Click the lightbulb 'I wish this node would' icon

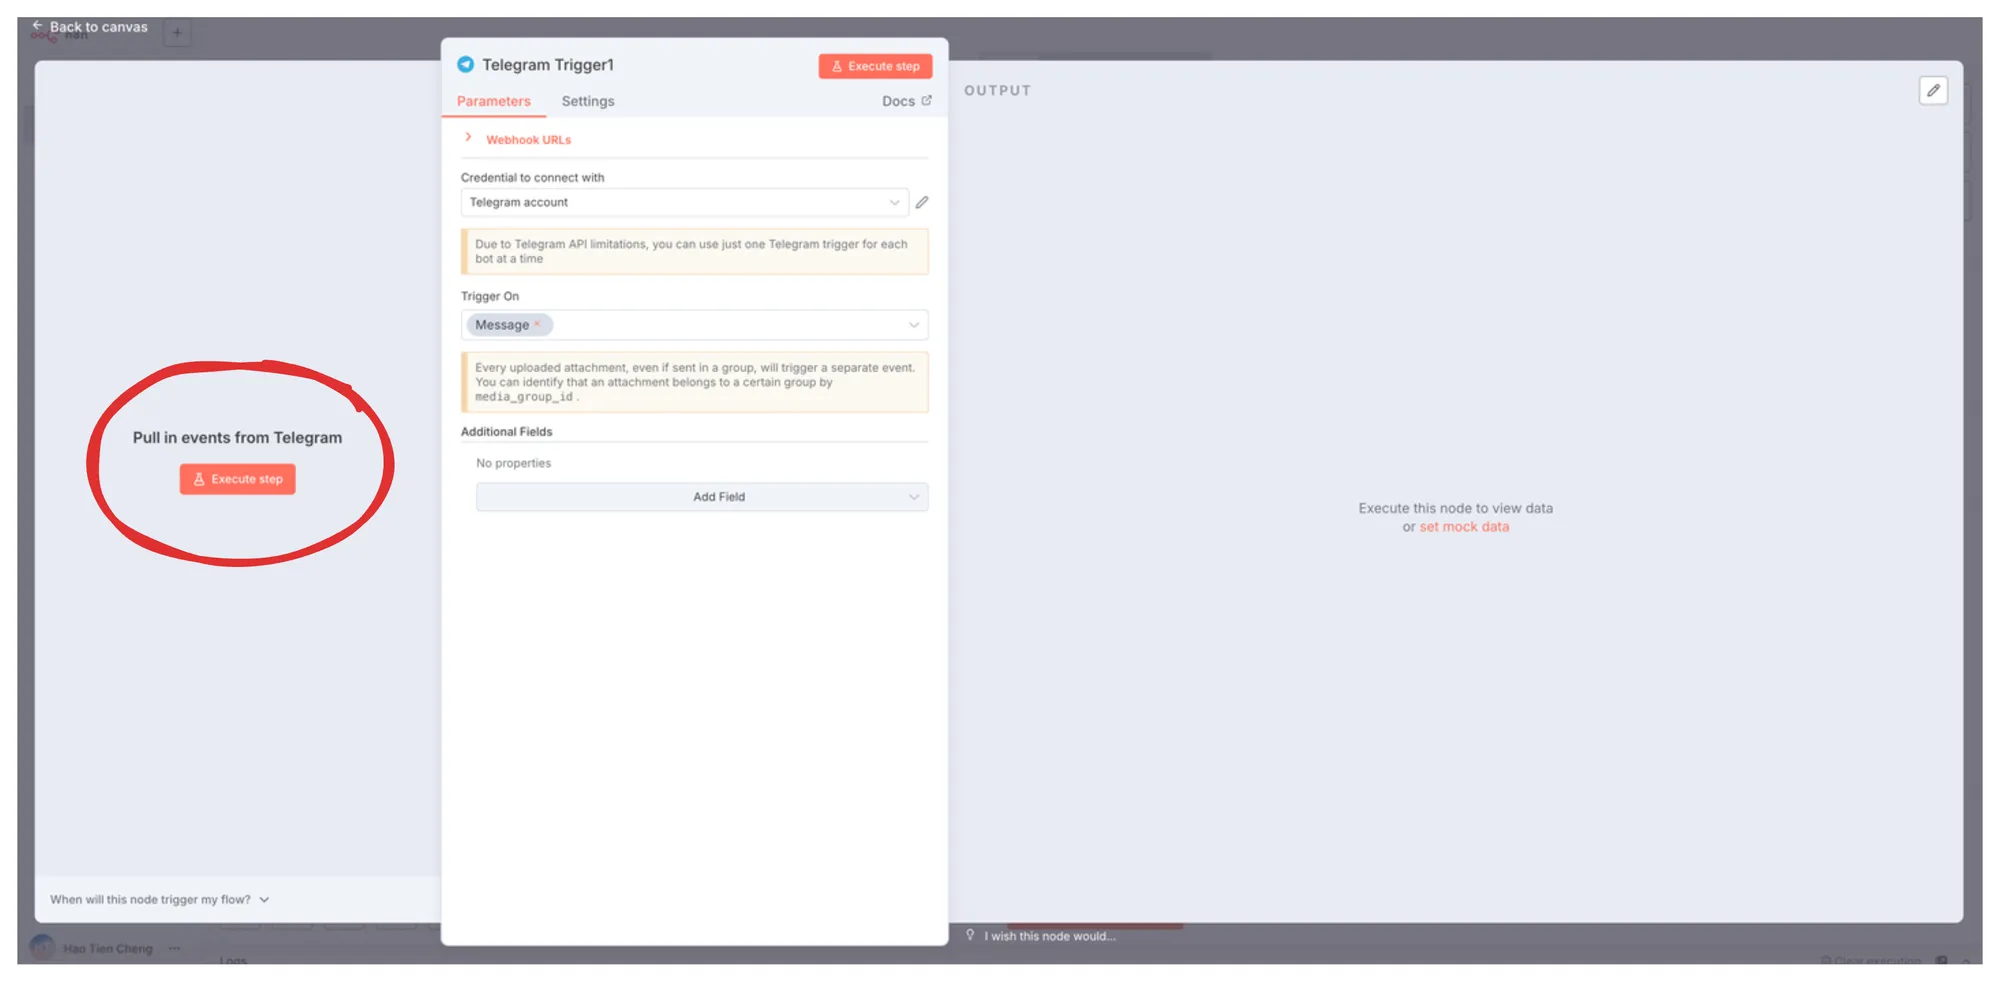(x=970, y=936)
